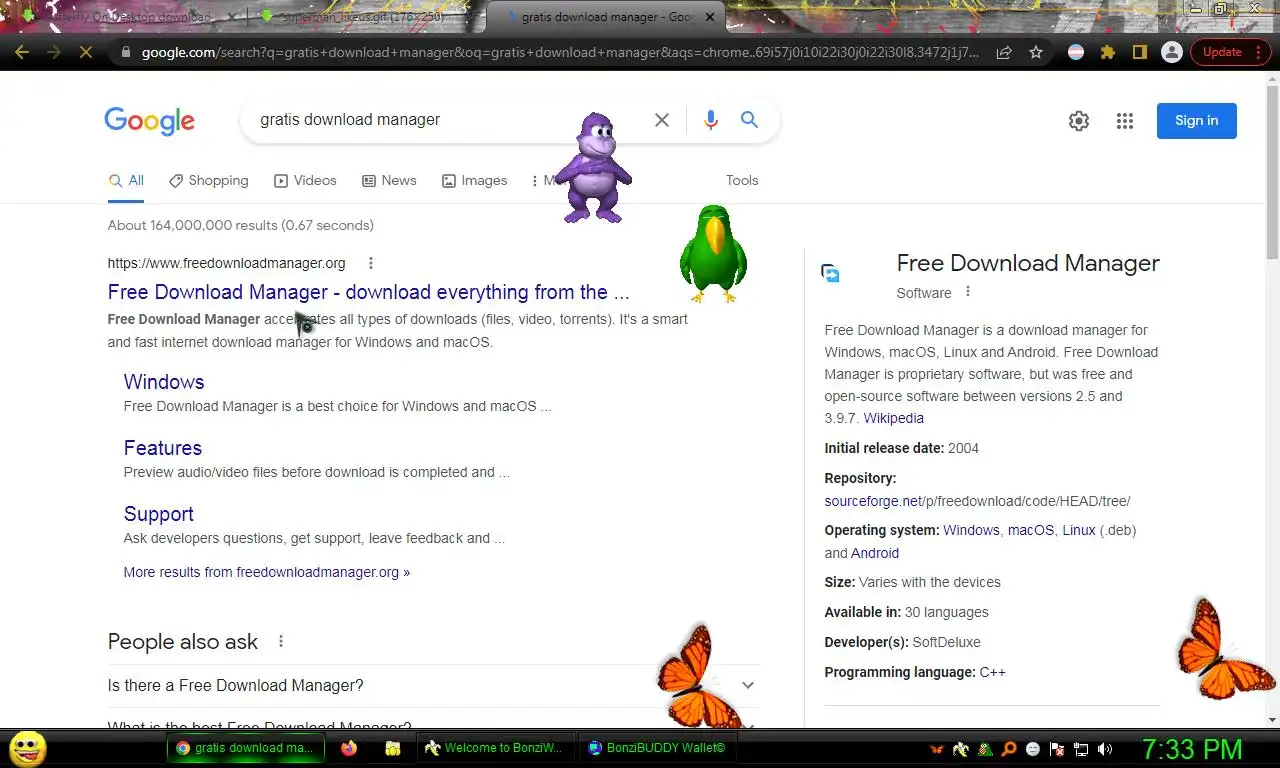Screen dimensions: 1280x768
Task: Open search Tools
Action: (742, 180)
